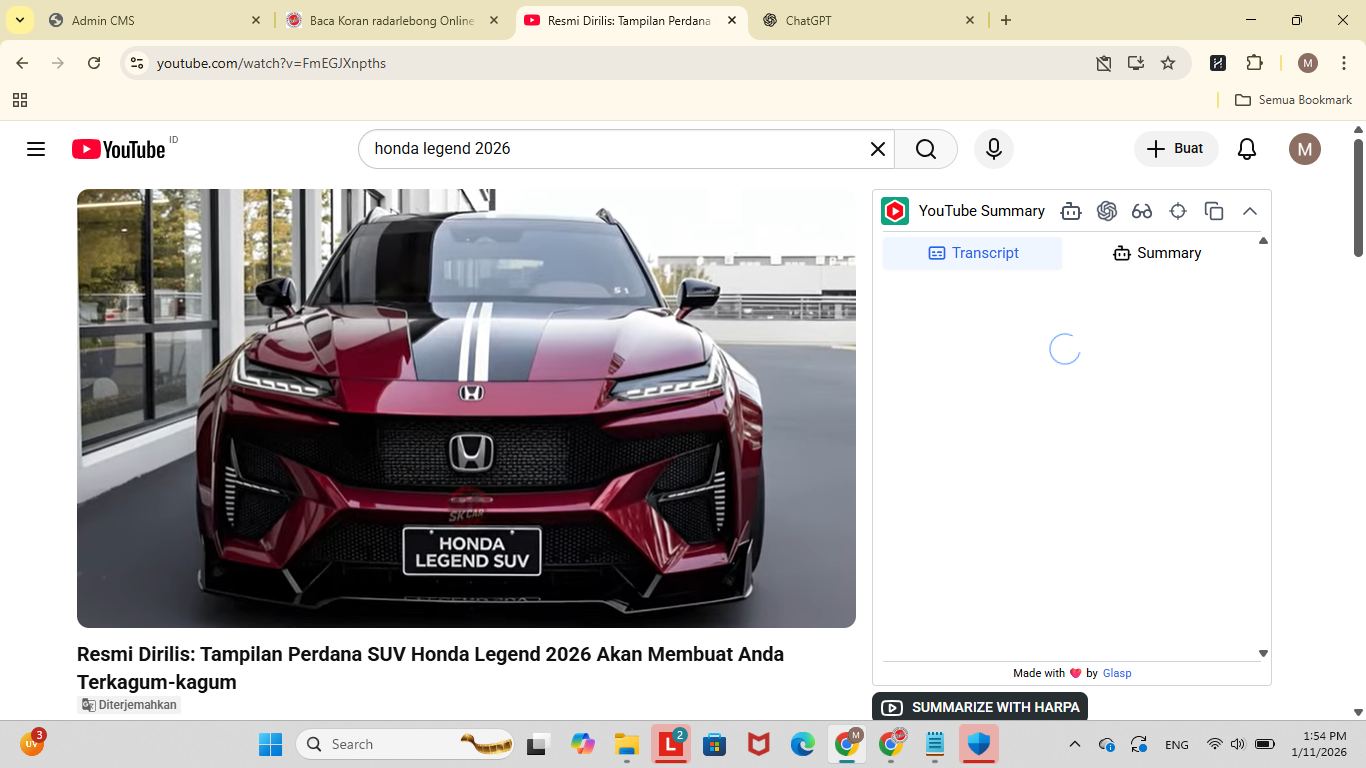1366x768 pixels.
Task: Open Semua Bookmark folder
Action: pos(1293,99)
